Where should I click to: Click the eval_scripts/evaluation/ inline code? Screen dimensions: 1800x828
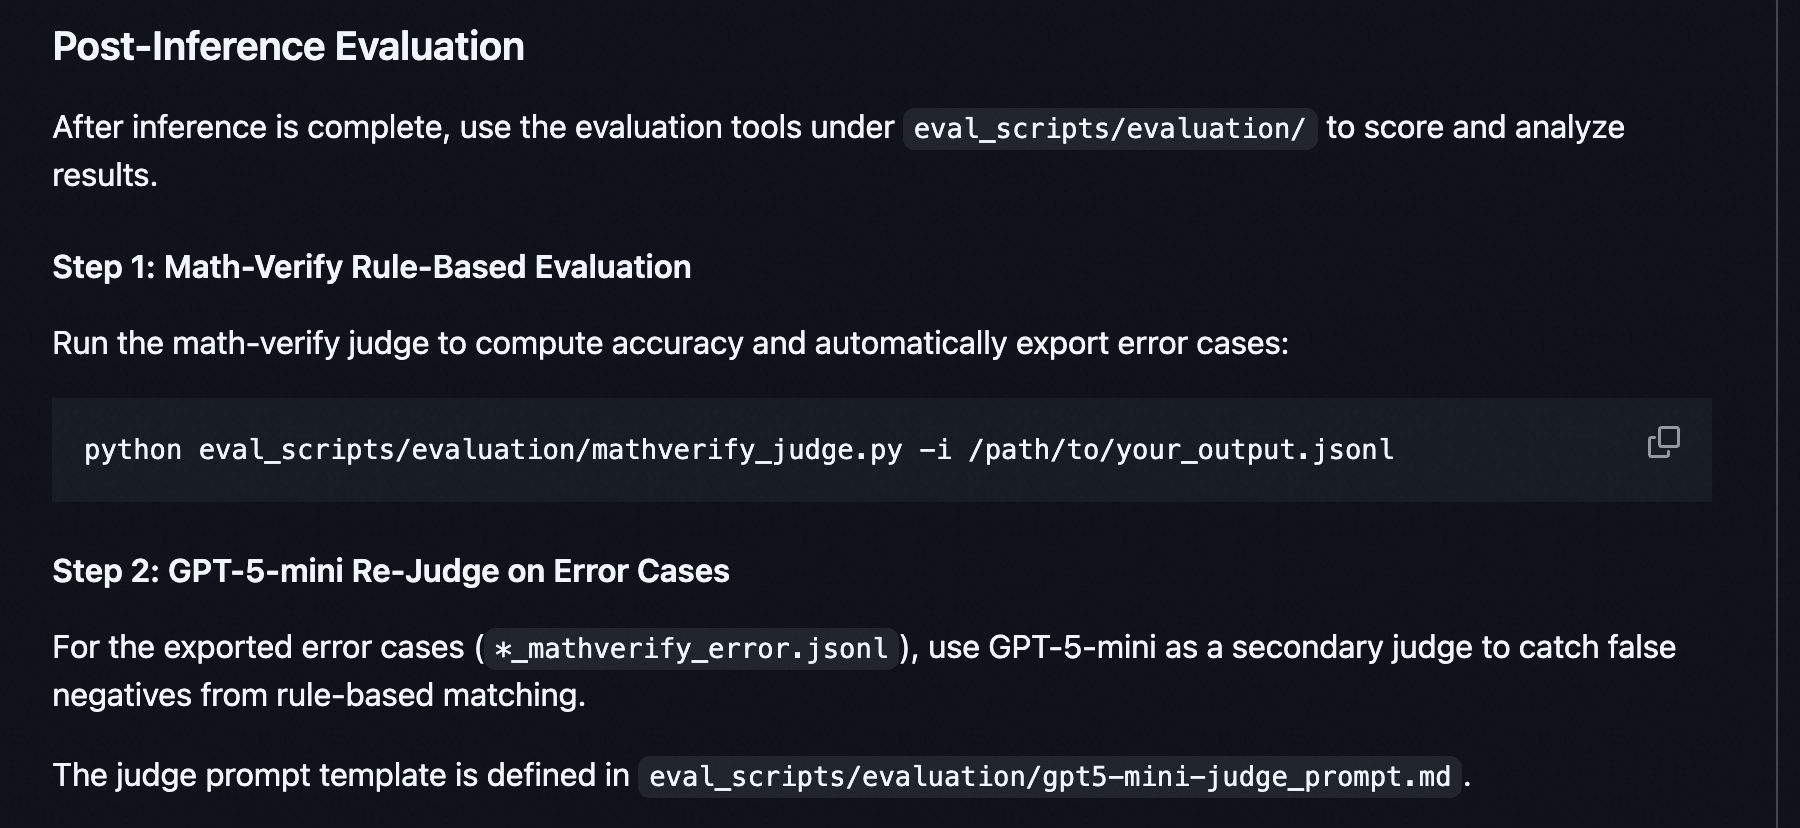(x=1109, y=129)
